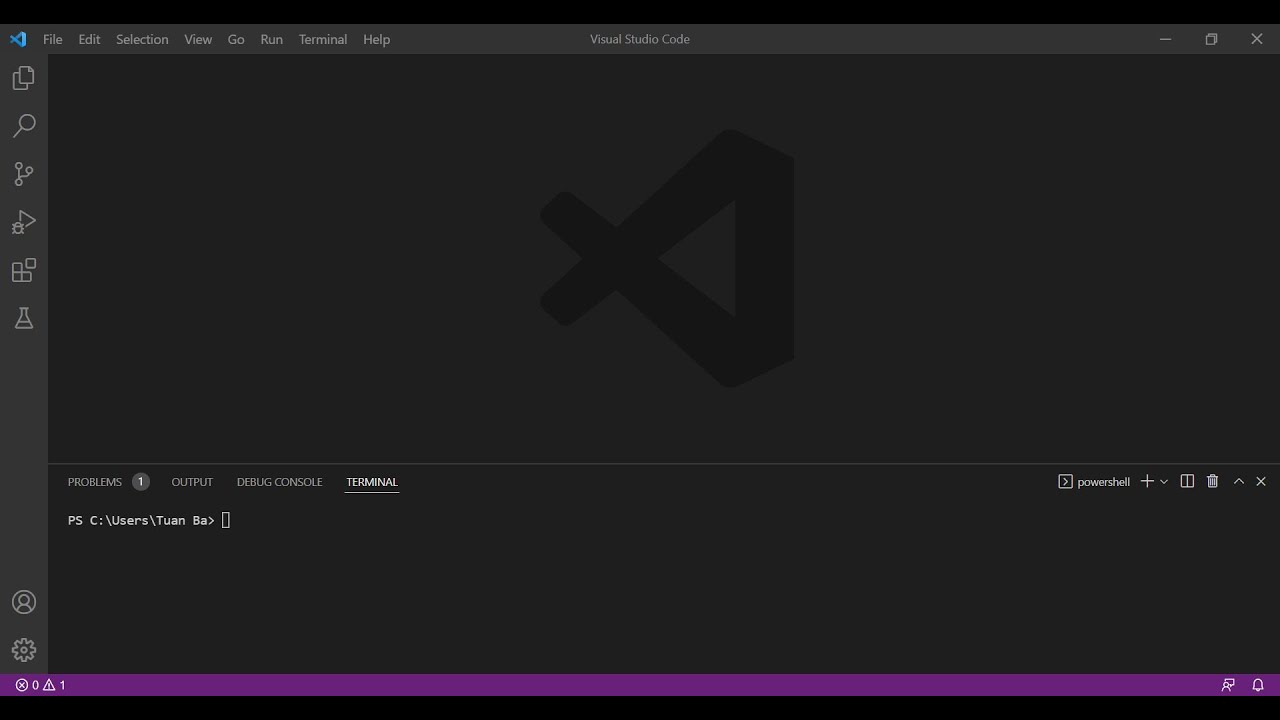Image resolution: width=1280 pixels, height=720 pixels.
Task: Open the View menu
Action: 198,39
